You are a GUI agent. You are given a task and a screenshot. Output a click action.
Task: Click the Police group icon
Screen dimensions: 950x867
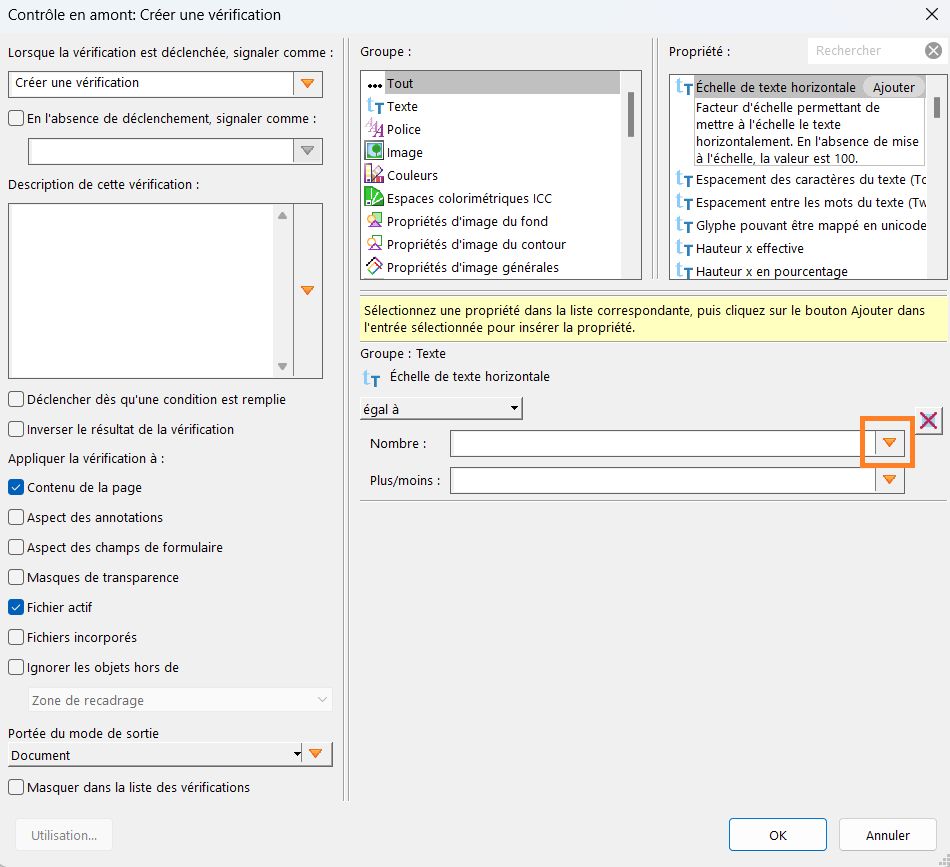pos(374,128)
